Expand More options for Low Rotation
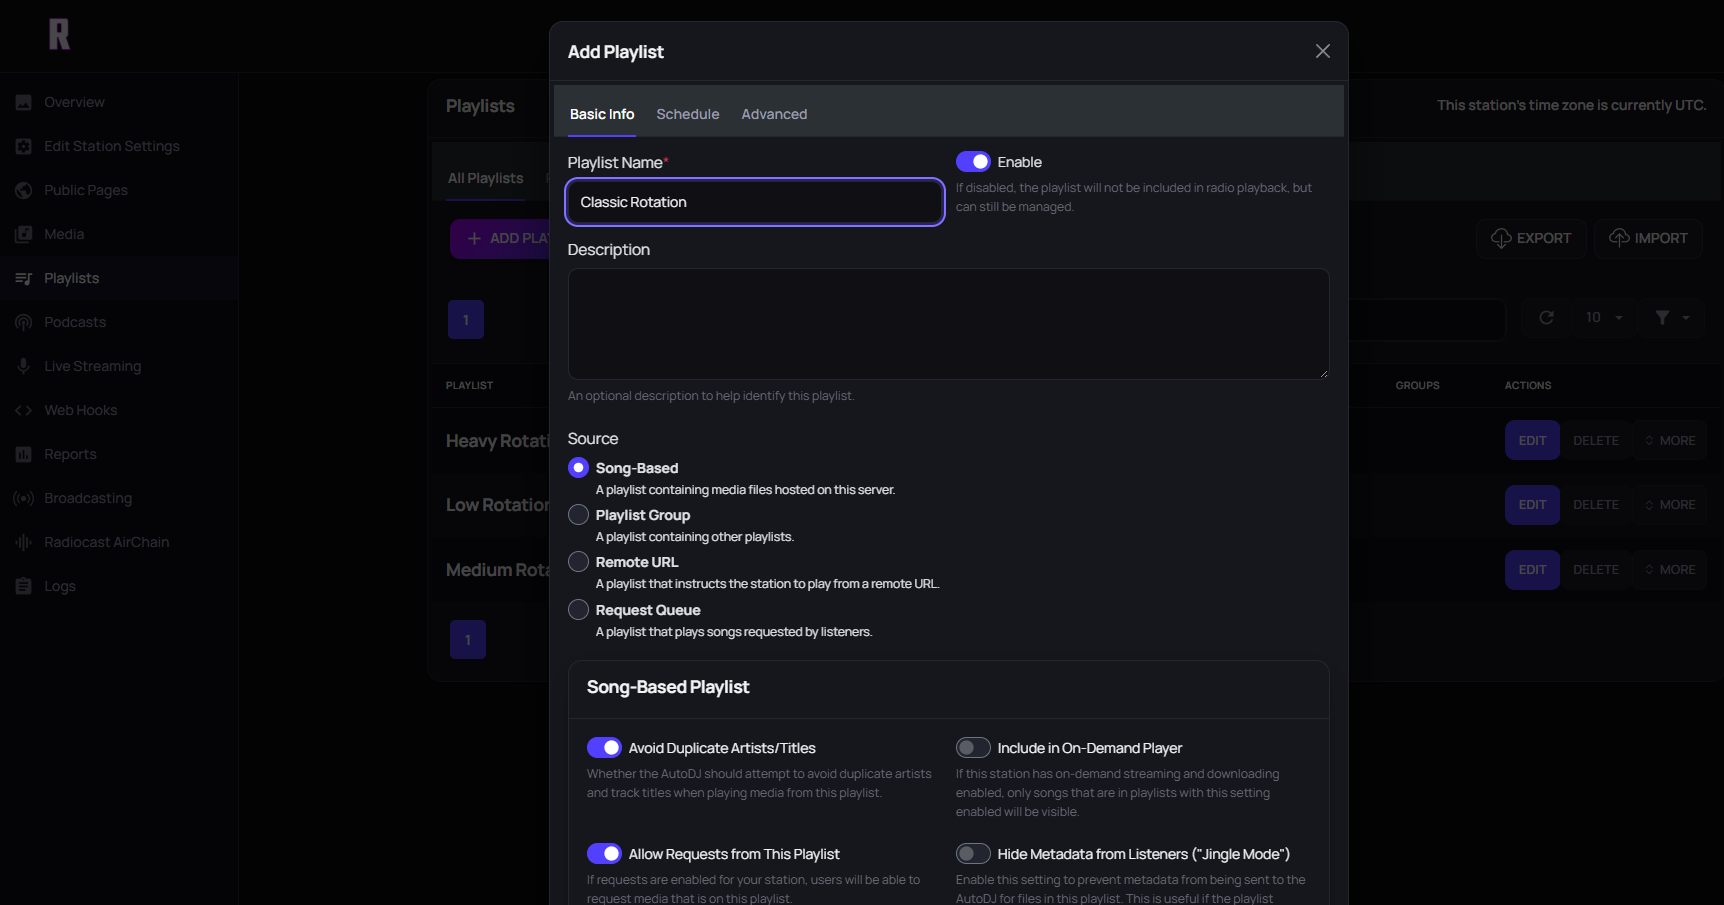The width and height of the screenshot is (1724, 905). pos(1670,505)
